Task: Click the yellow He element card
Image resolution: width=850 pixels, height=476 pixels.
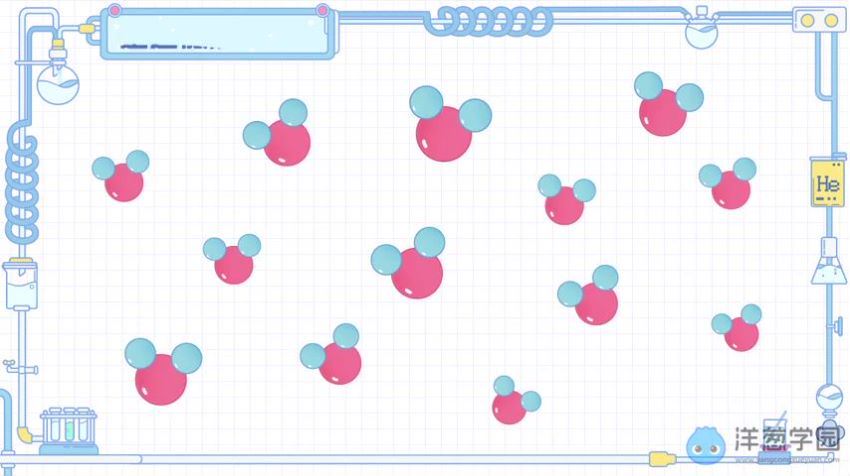Action: tap(827, 182)
